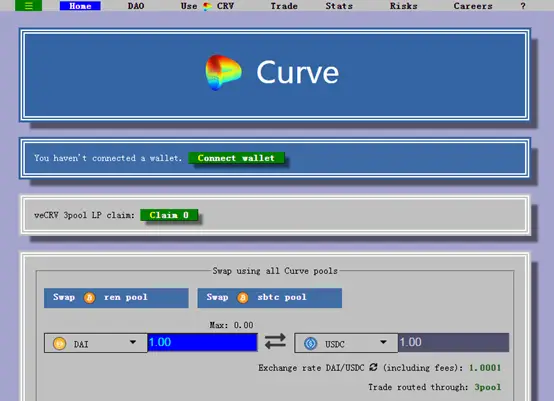Refresh the DAI/USDC exchange rate icon
554x401 pixels.
click(373, 367)
